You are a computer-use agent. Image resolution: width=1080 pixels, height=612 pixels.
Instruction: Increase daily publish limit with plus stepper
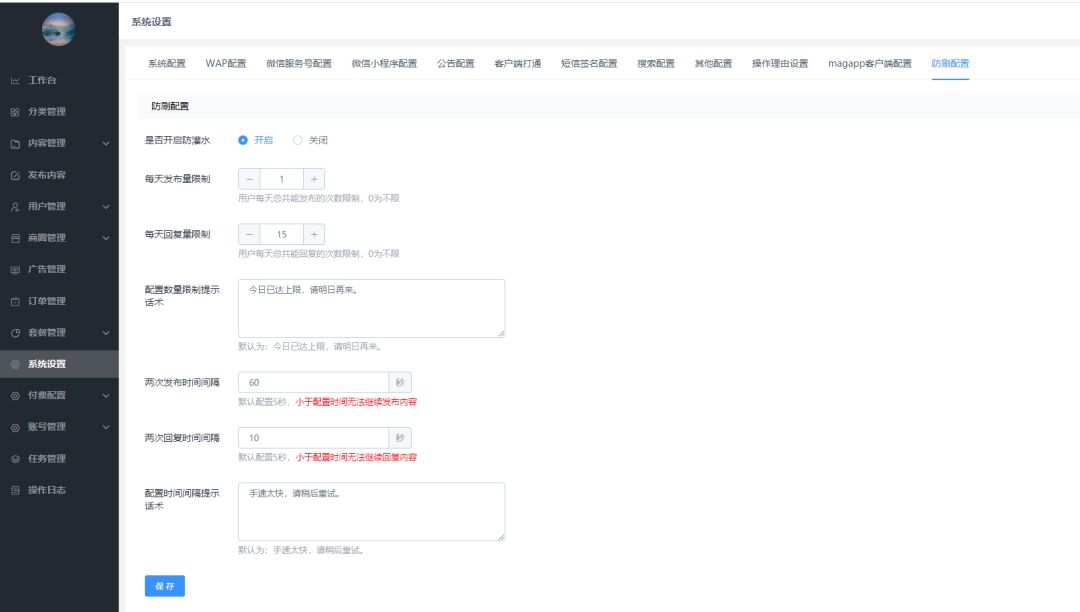[x=315, y=178]
